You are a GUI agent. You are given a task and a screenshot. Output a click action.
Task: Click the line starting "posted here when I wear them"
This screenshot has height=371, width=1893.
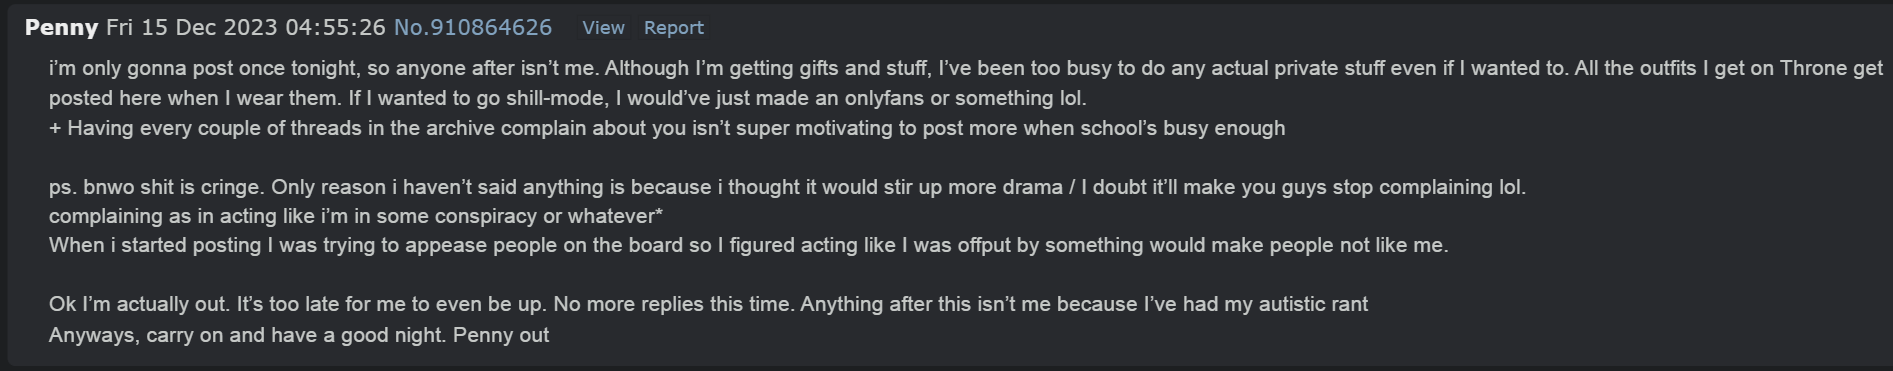point(567,98)
